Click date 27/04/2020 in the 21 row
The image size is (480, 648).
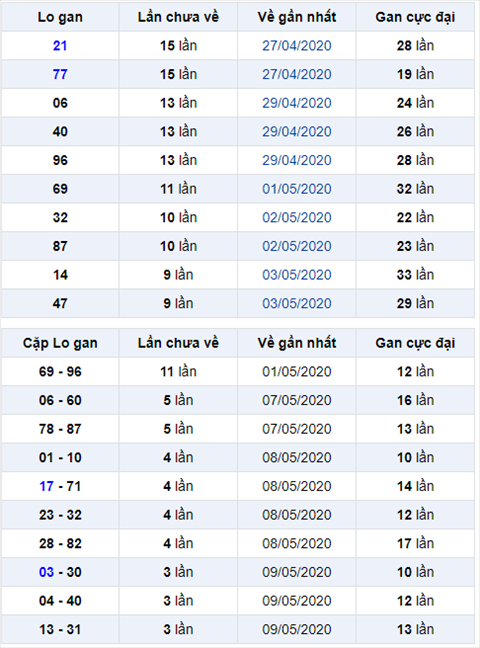click(296, 45)
